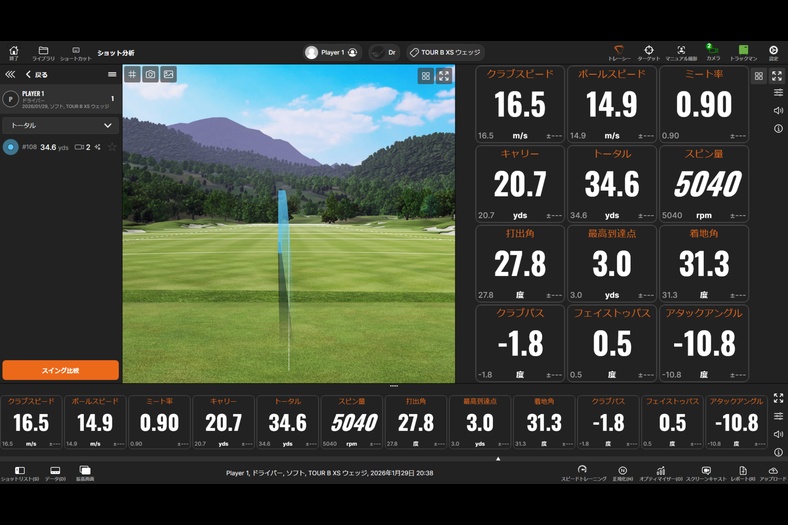Screen dimensions: 788x525
Task: Click the Target (ターゲット) crosshair icon
Action: [649, 52]
